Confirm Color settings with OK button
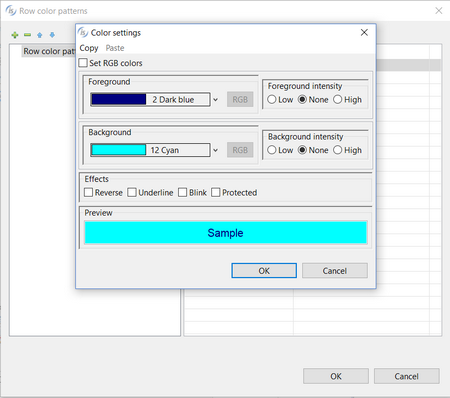 (264, 271)
